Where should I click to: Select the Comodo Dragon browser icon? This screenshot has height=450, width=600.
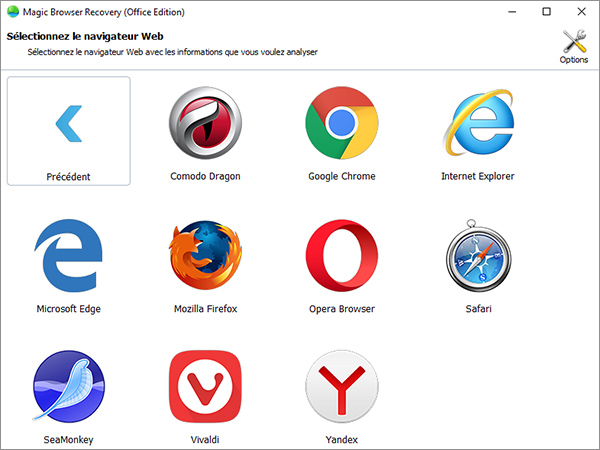pos(205,123)
